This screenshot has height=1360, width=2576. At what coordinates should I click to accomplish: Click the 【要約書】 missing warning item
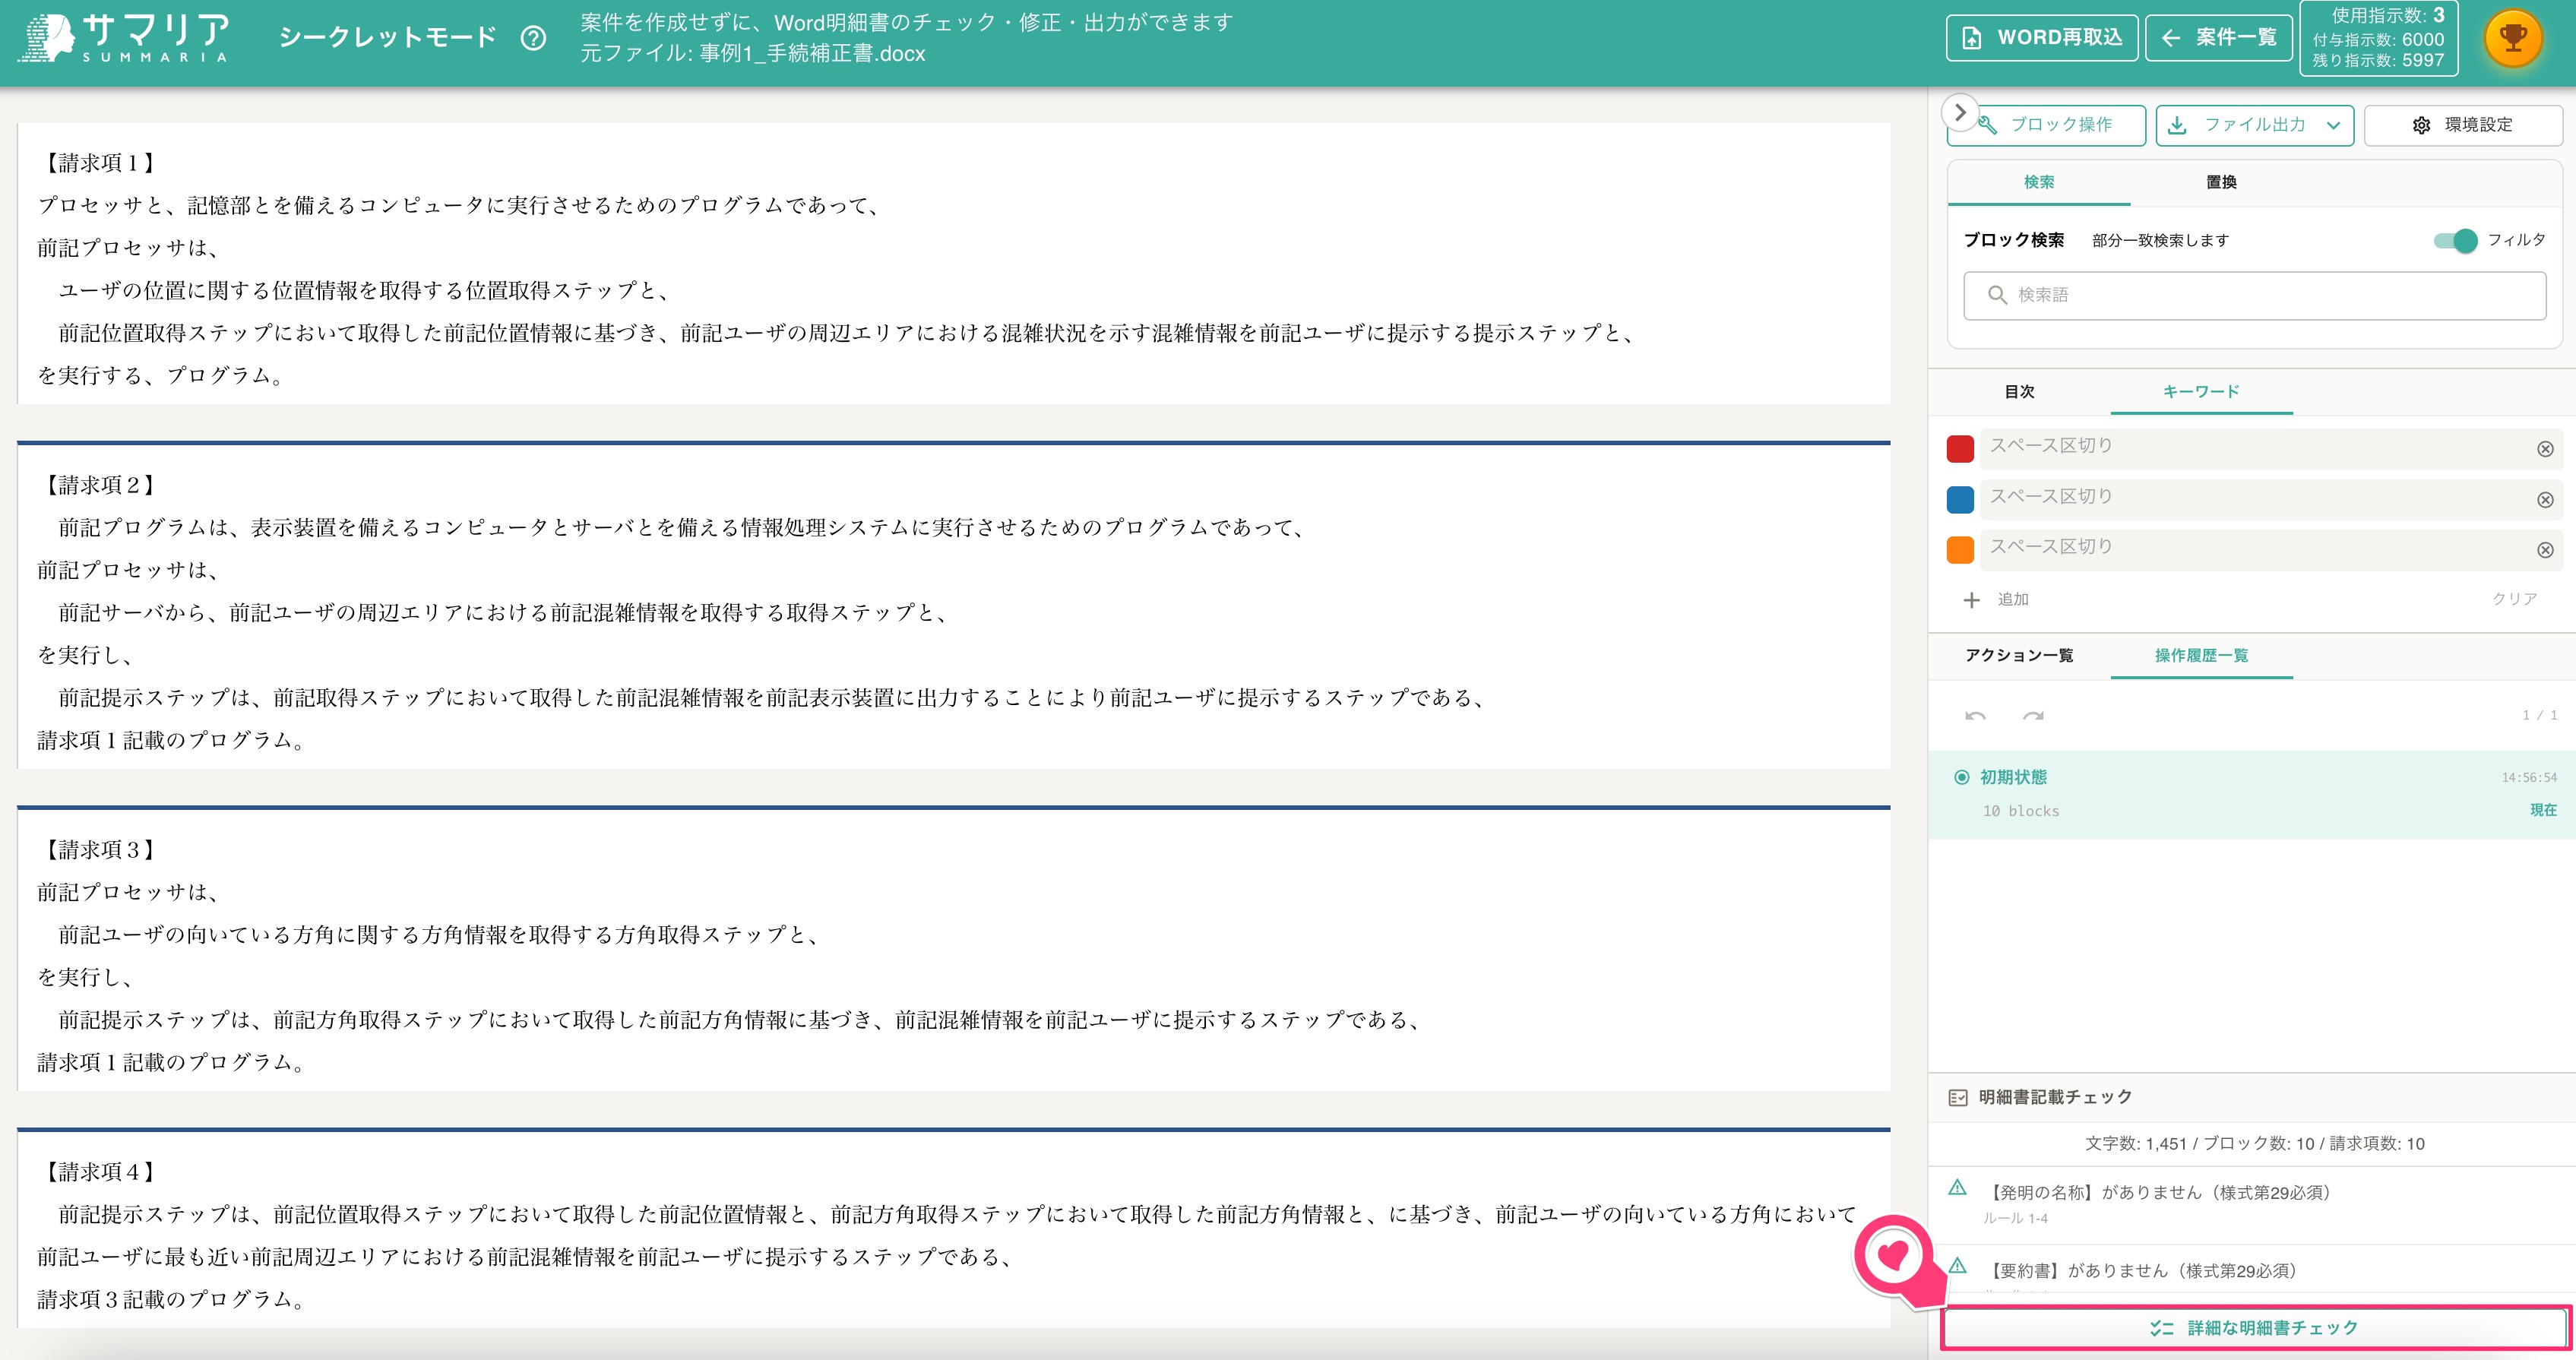2252,1271
